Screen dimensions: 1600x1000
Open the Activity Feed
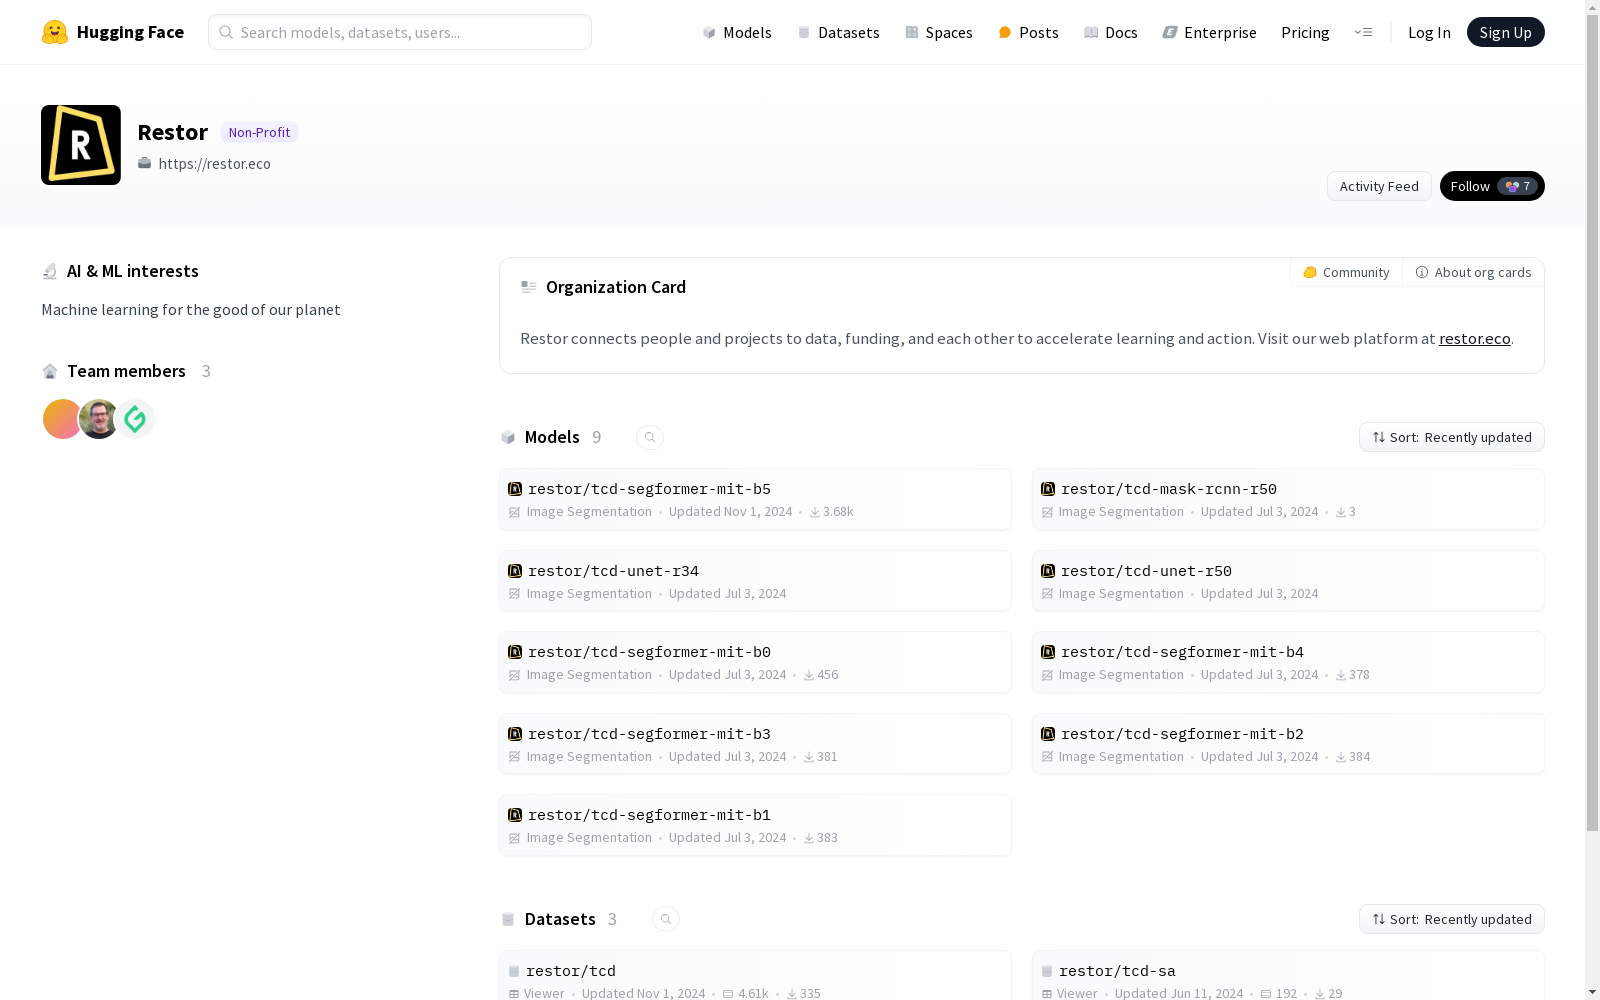tap(1379, 186)
